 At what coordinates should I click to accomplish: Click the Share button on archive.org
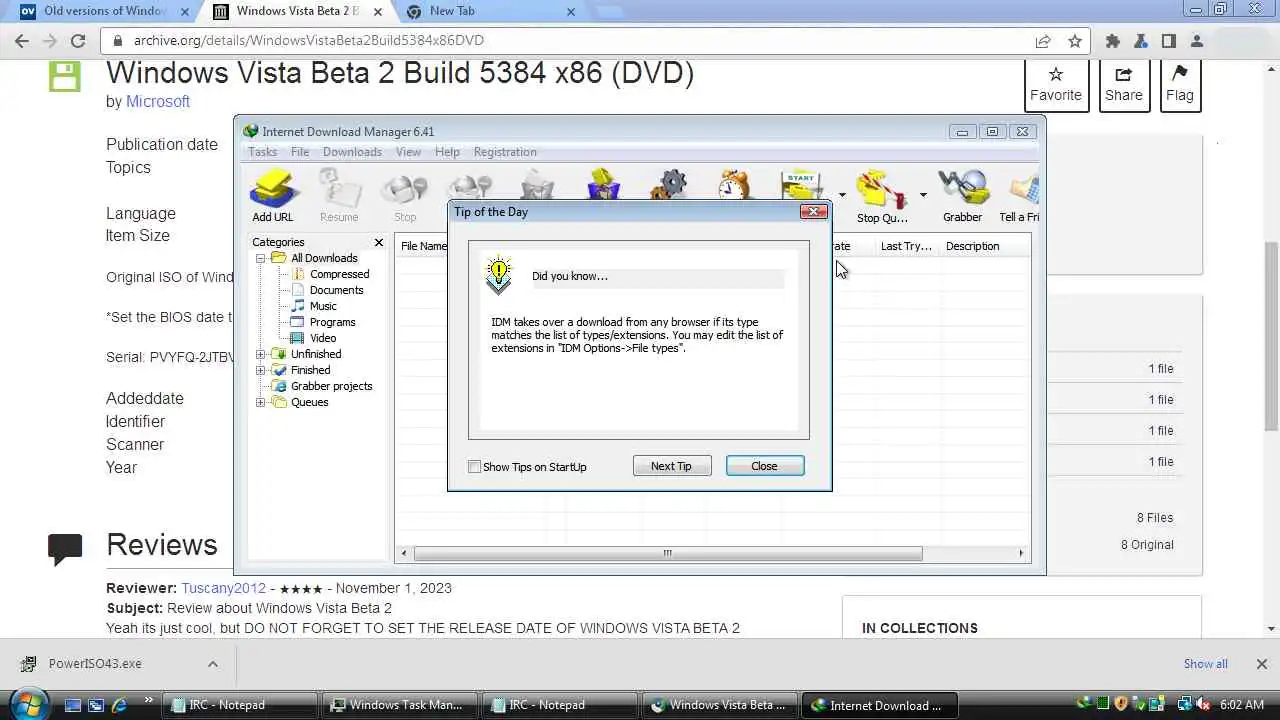(x=1123, y=84)
